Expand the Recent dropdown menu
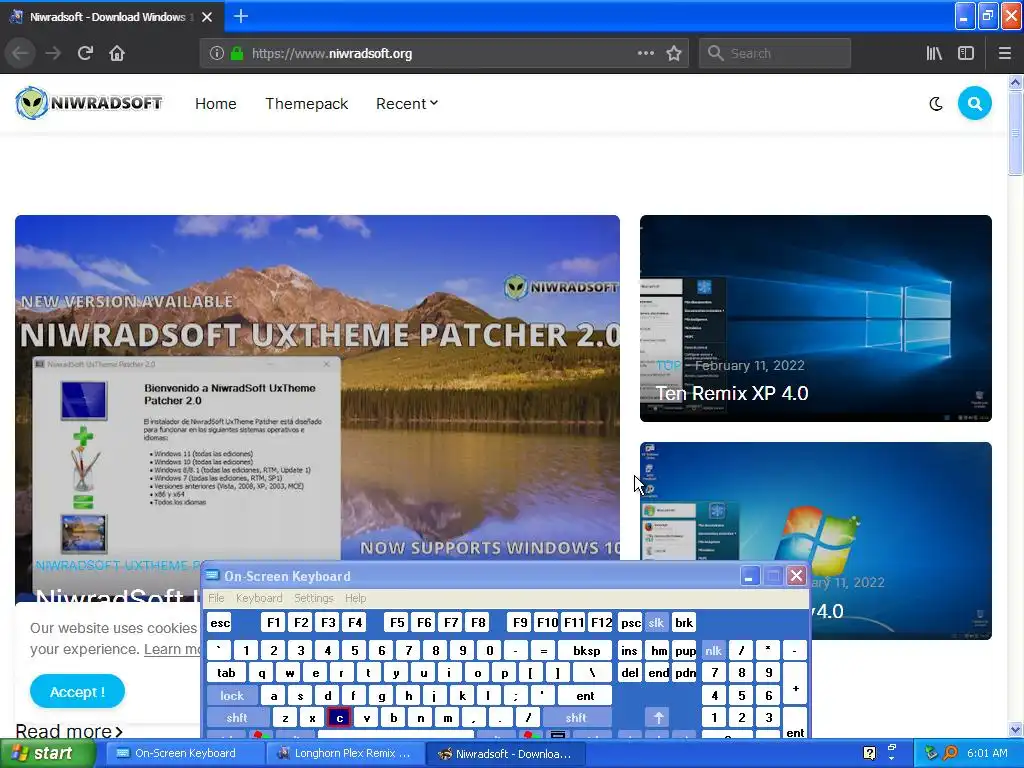 [x=406, y=104]
